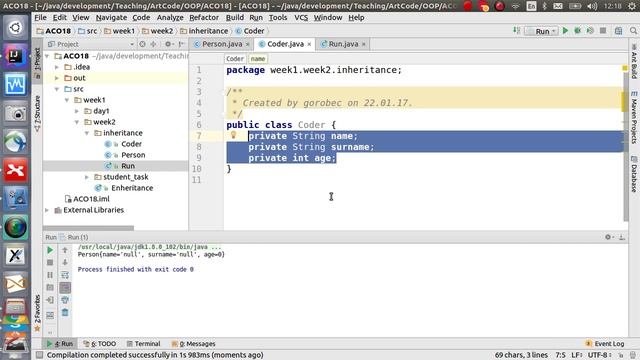This screenshot has width=640, height=360.
Task: Rerun program in the Run panel
Action: (50, 250)
